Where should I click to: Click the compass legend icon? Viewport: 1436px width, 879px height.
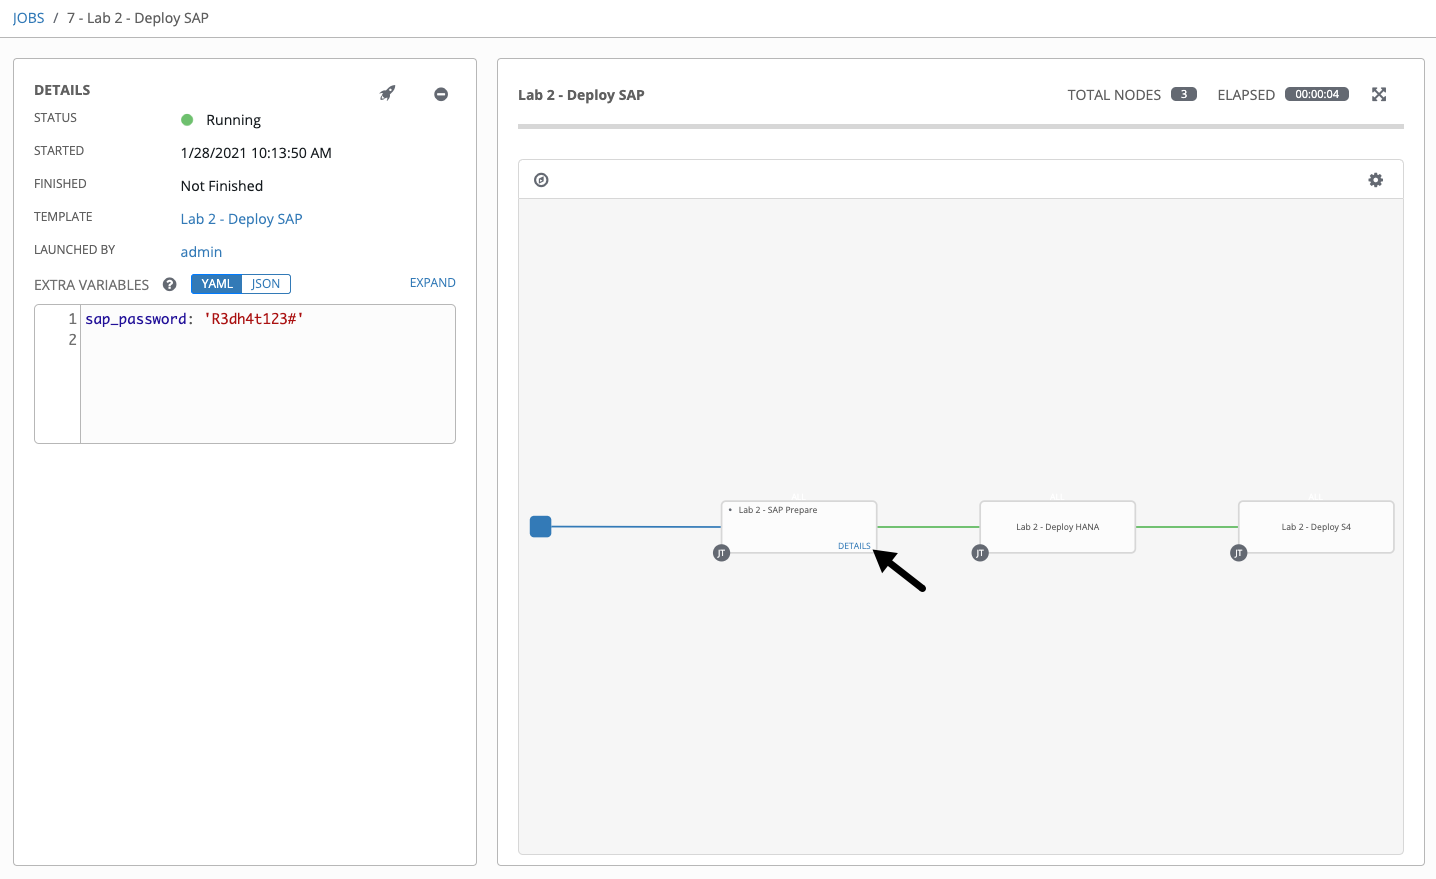(x=541, y=180)
